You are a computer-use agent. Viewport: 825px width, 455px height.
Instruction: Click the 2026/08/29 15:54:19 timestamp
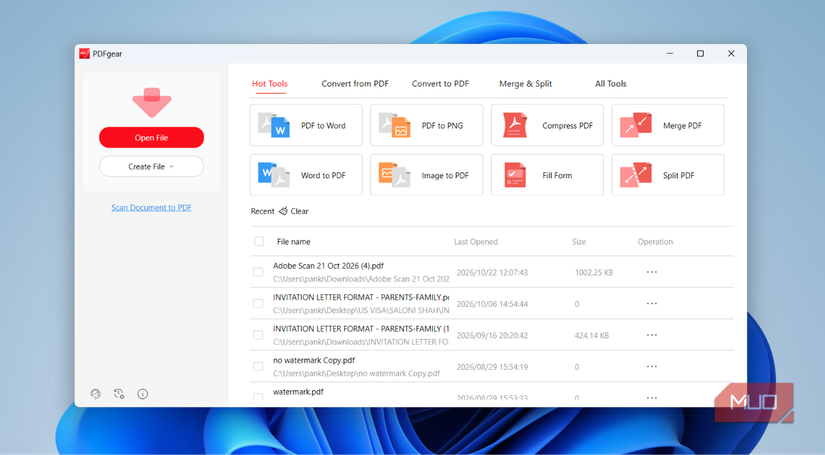492,367
